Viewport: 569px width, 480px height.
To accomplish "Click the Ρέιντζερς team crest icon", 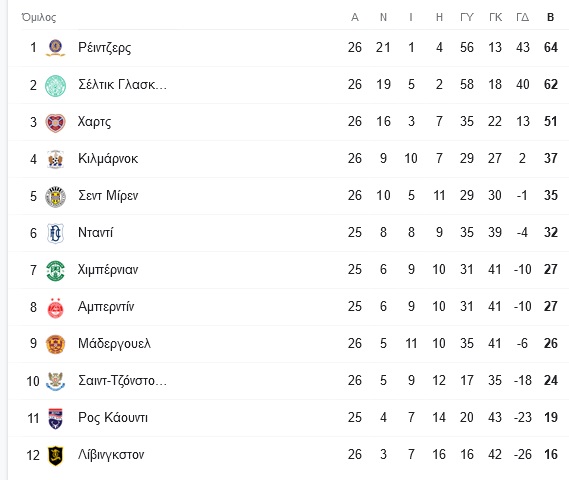I will pos(56,48).
